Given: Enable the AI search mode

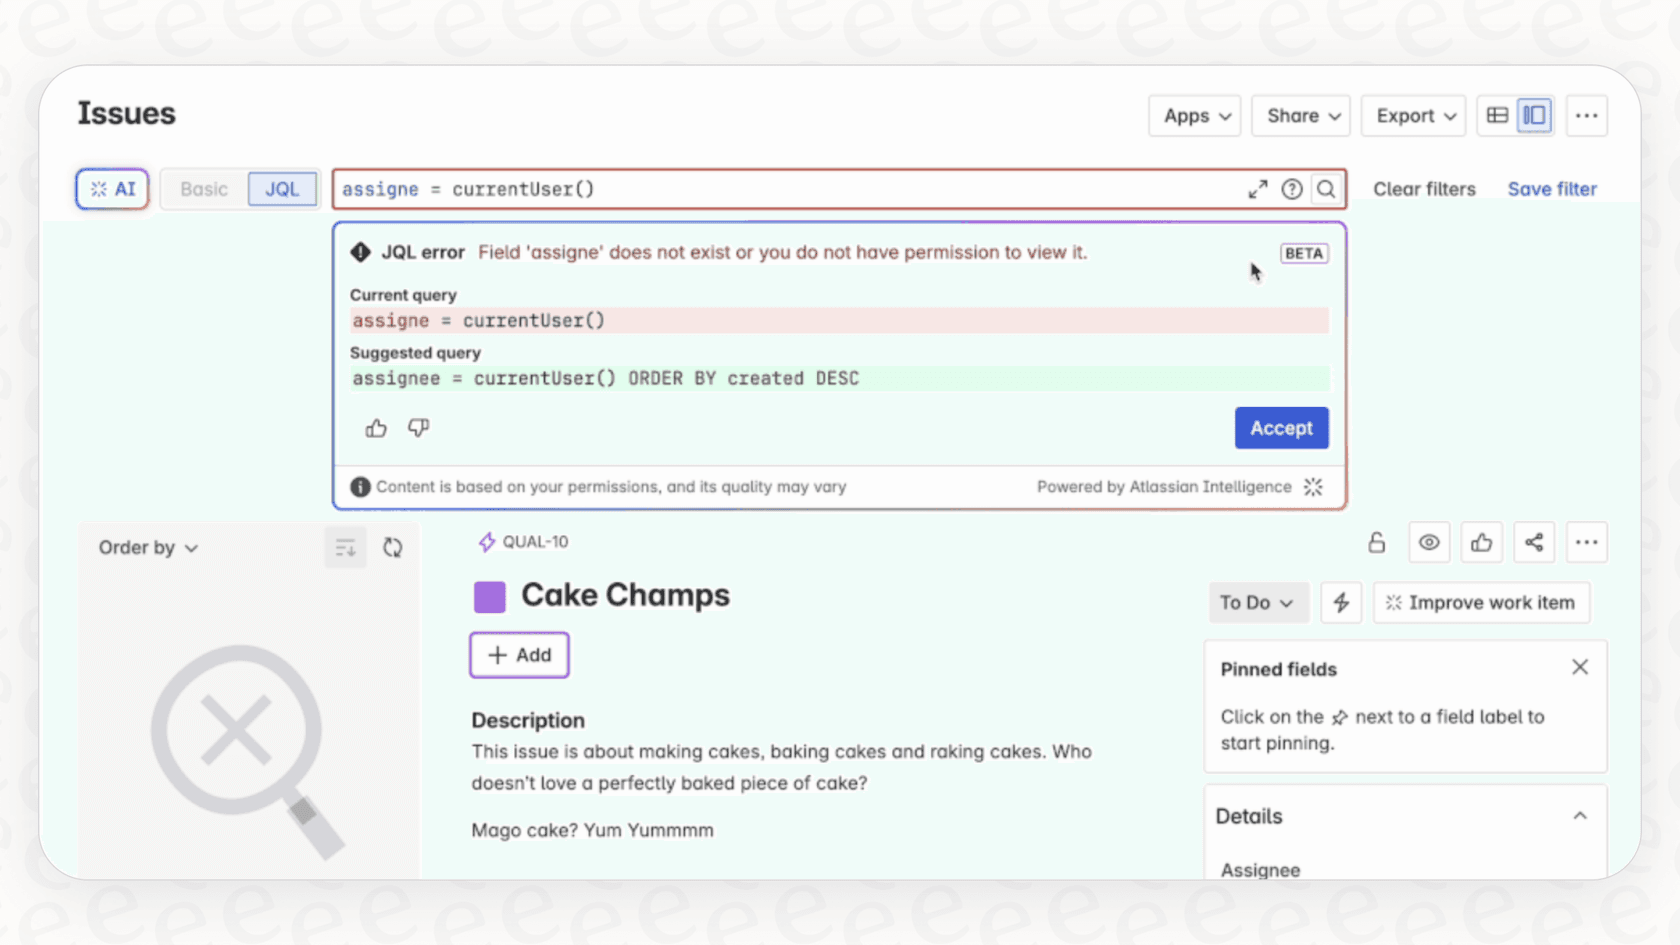Looking at the screenshot, I should [111, 188].
